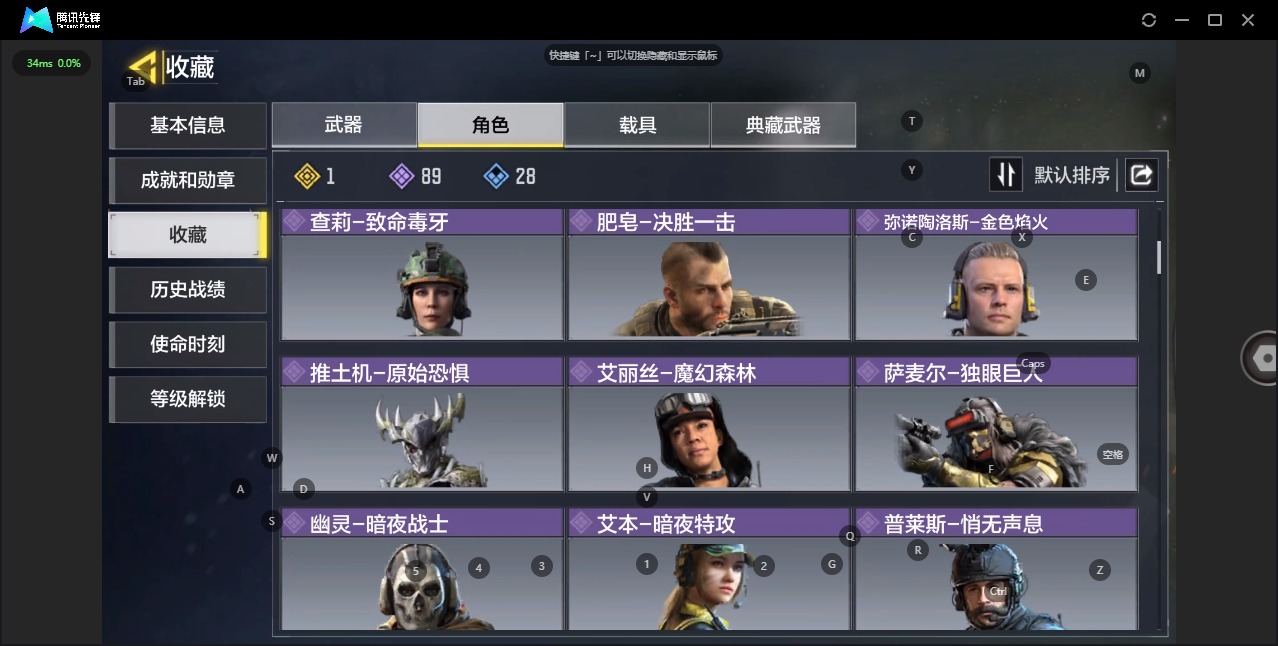Select the 查莉-致命毒牙 character card

point(422,274)
